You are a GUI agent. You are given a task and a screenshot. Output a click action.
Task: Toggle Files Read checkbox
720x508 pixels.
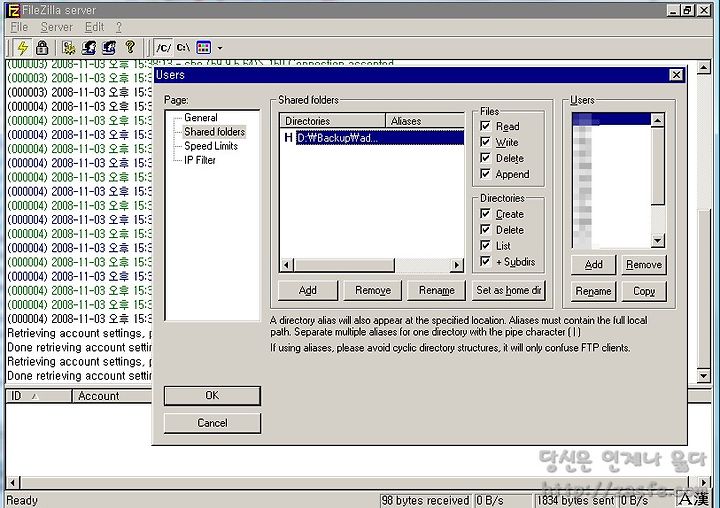click(485, 126)
